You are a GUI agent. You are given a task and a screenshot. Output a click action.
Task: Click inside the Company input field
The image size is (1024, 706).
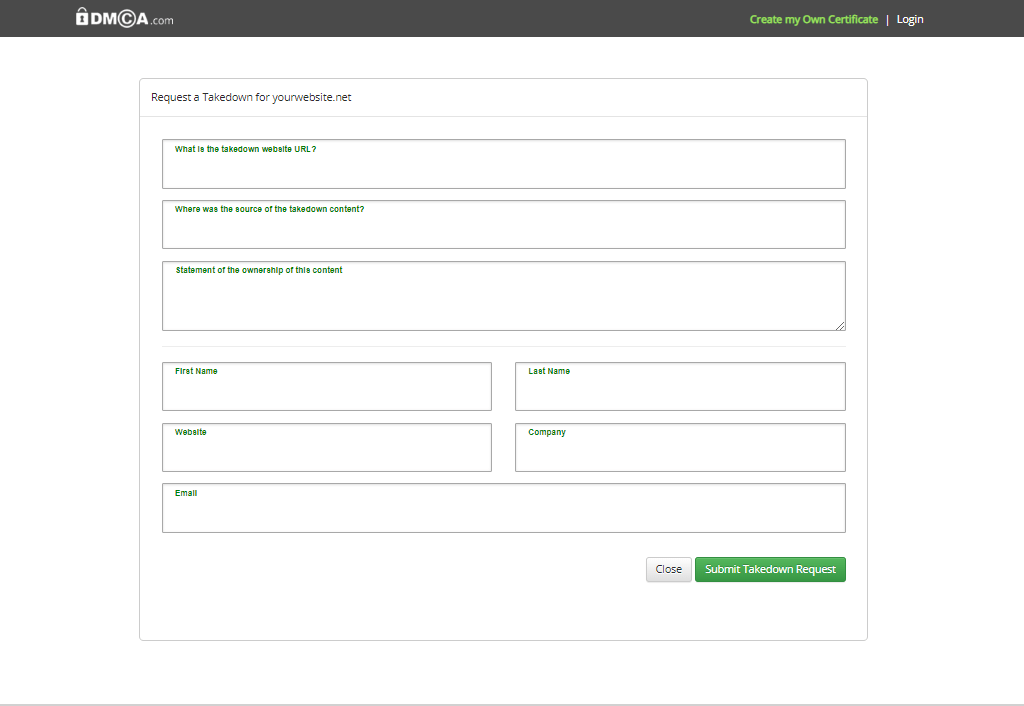[x=680, y=454]
